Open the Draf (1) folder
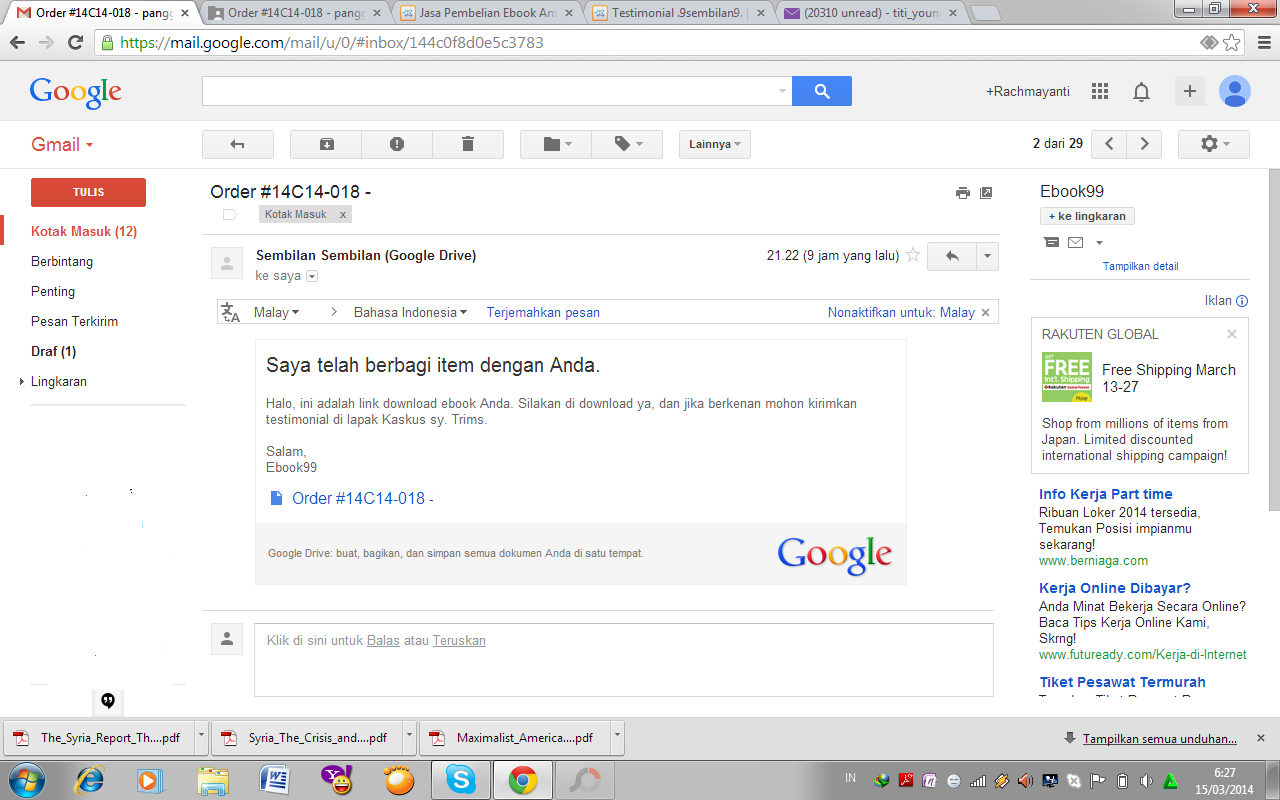Image resolution: width=1280 pixels, height=800 pixels. coord(54,351)
